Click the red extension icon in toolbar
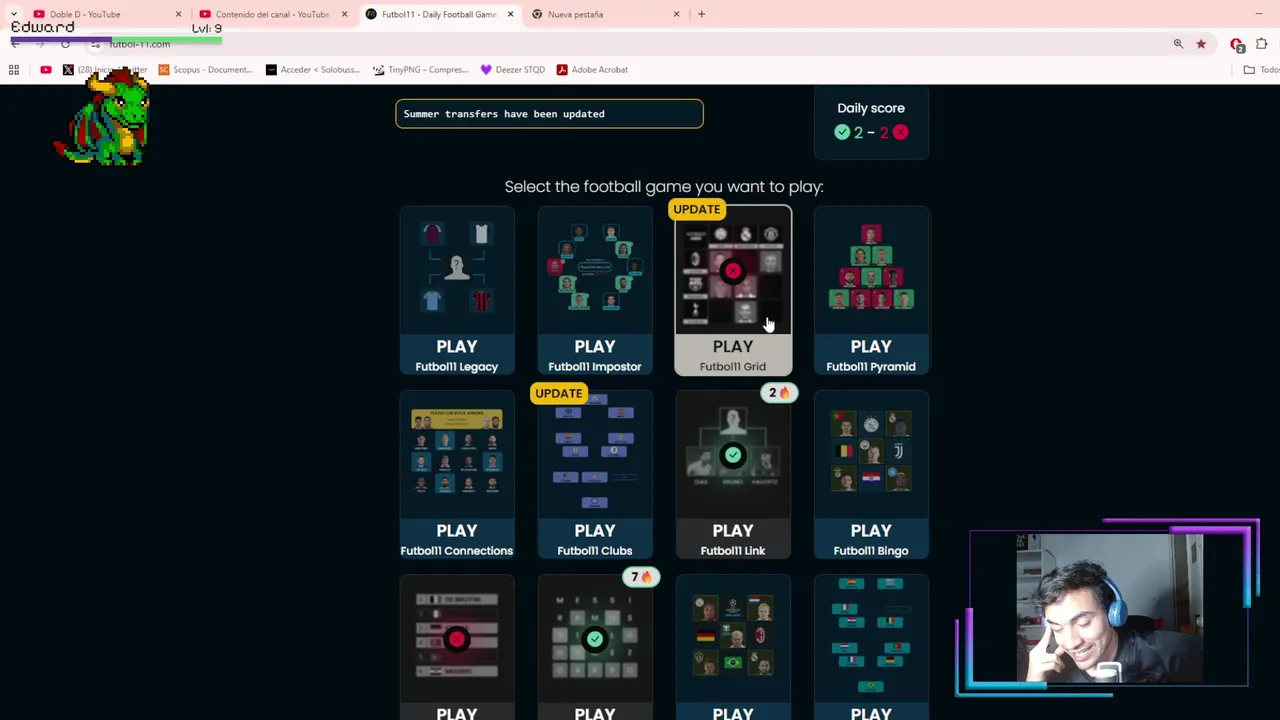Viewport: 1280px width, 720px height. click(1237, 44)
